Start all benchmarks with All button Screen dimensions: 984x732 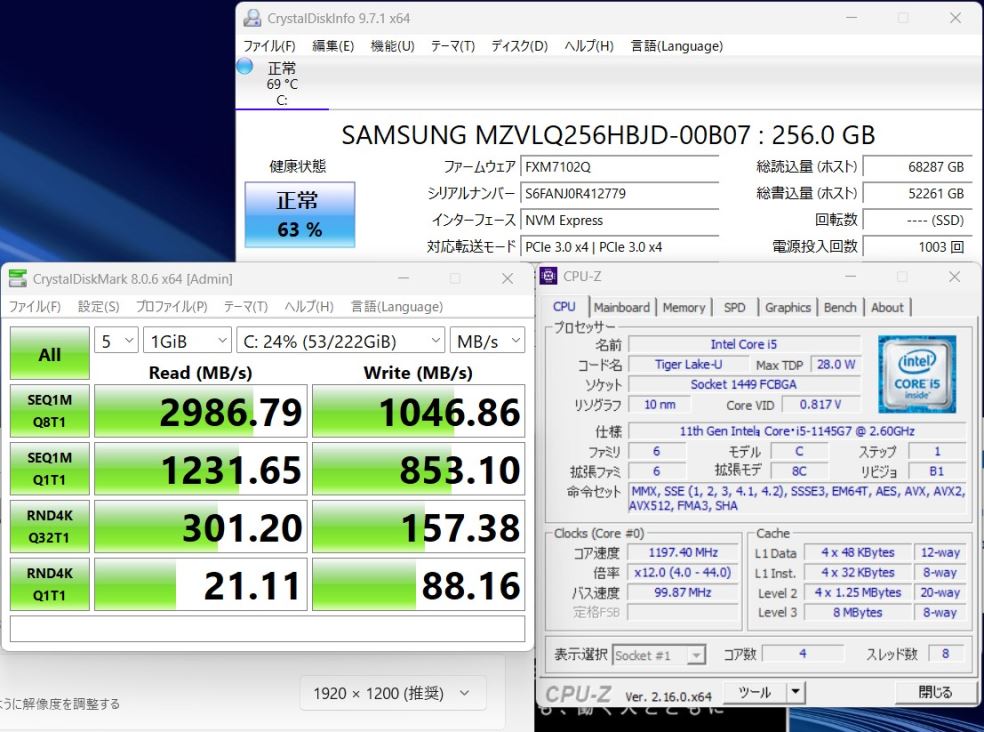pyautogui.click(x=49, y=354)
